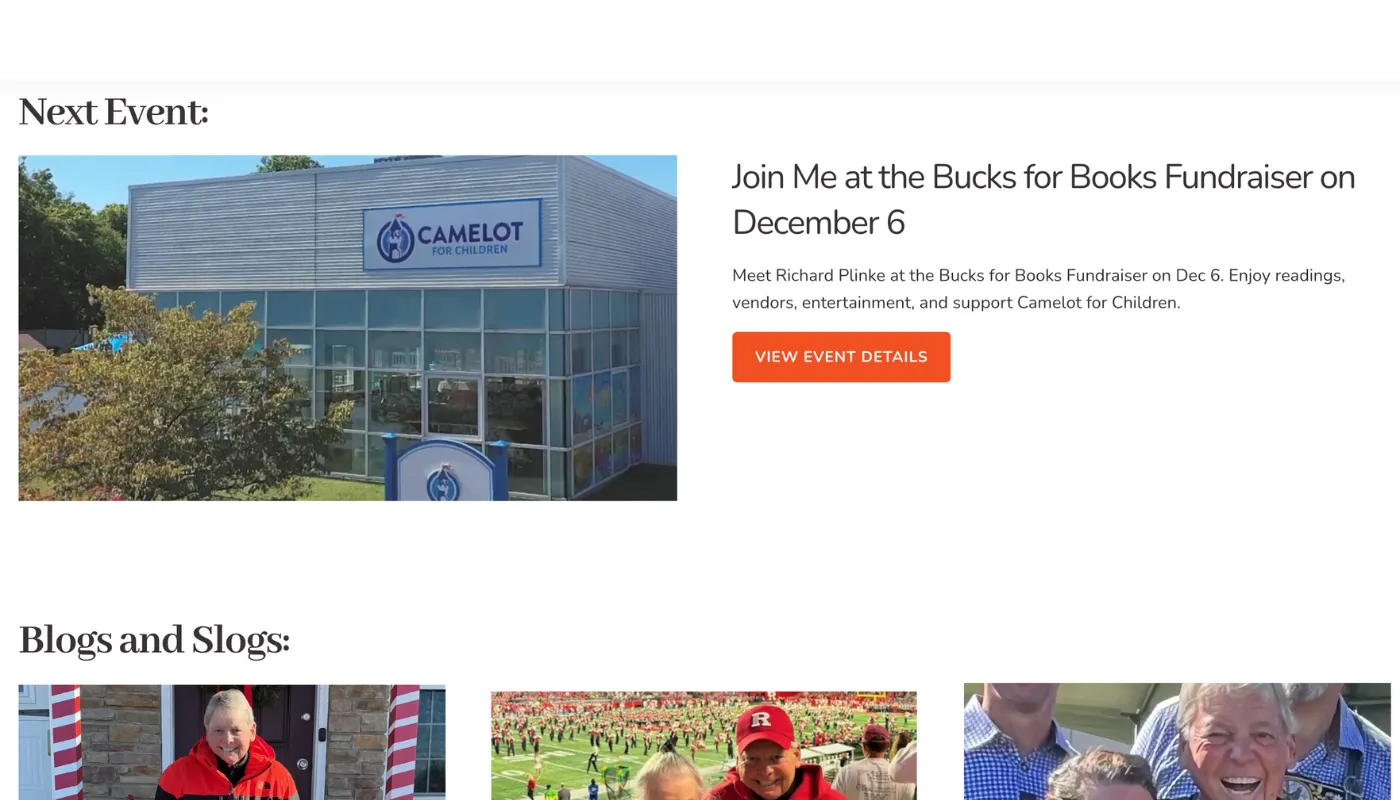The width and height of the screenshot is (1400, 800).
Task: Open the blog thumbnail of laughing men in checkered shirts
Action: 1177,741
